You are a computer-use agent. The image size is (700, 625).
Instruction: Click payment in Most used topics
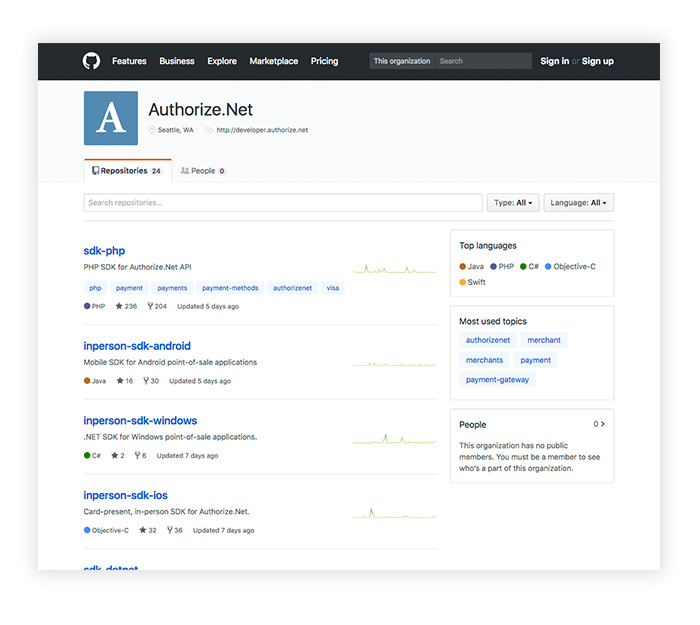tap(535, 360)
